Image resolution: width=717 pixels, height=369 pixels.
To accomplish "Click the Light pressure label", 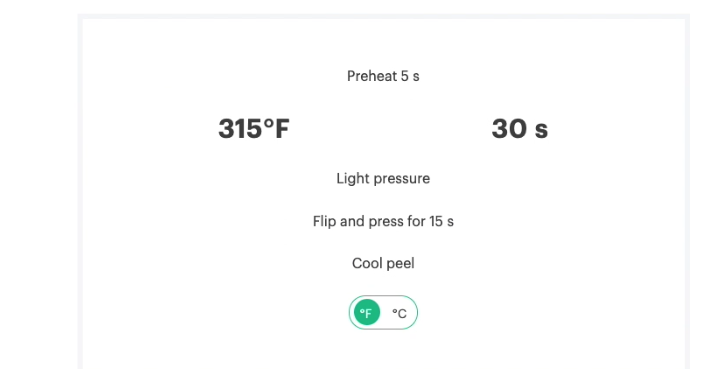I will click(383, 178).
